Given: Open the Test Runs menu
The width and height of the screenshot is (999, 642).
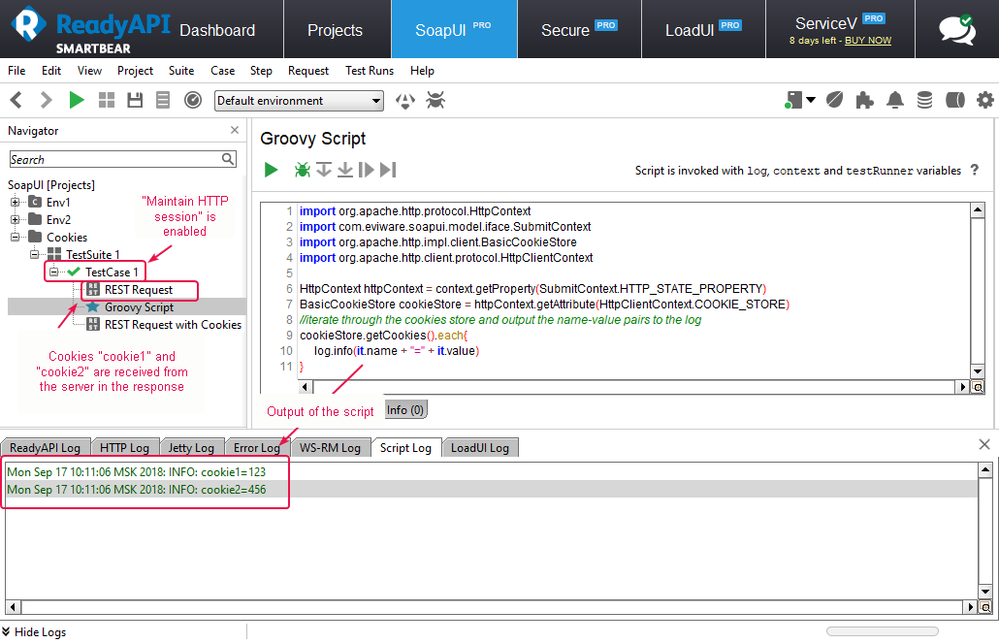Looking at the screenshot, I should (x=369, y=71).
